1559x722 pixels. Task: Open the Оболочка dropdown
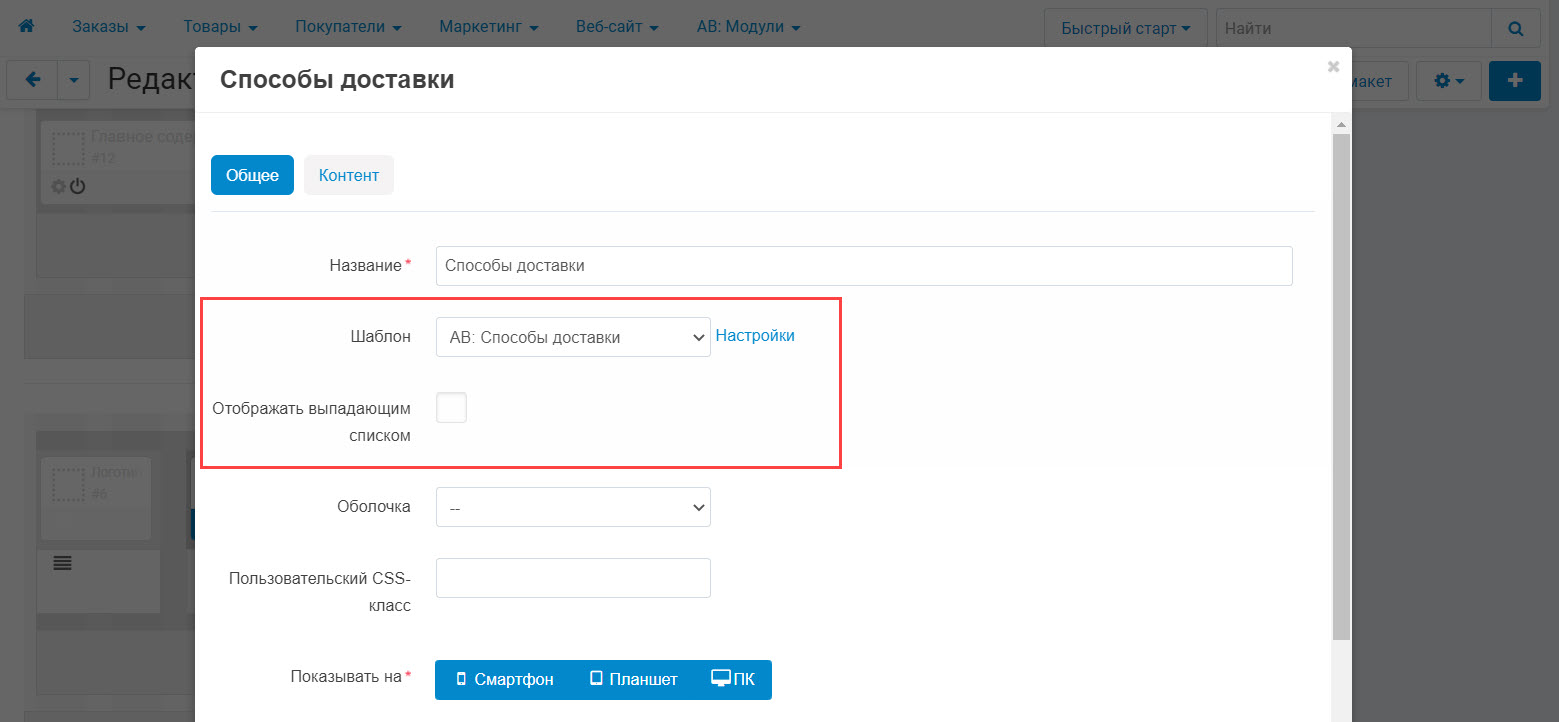coord(573,507)
